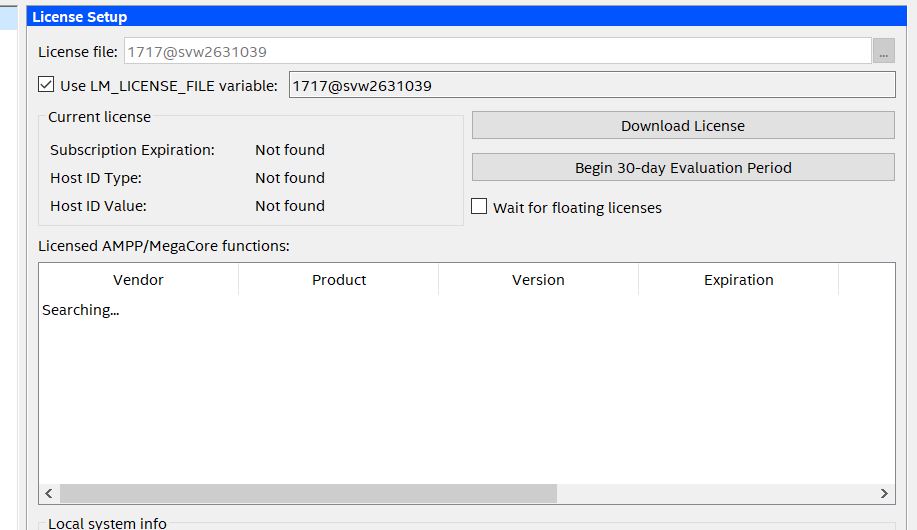
Task: Click the License file browse (...) button
Action: pyautogui.click(x=883, y=51)
